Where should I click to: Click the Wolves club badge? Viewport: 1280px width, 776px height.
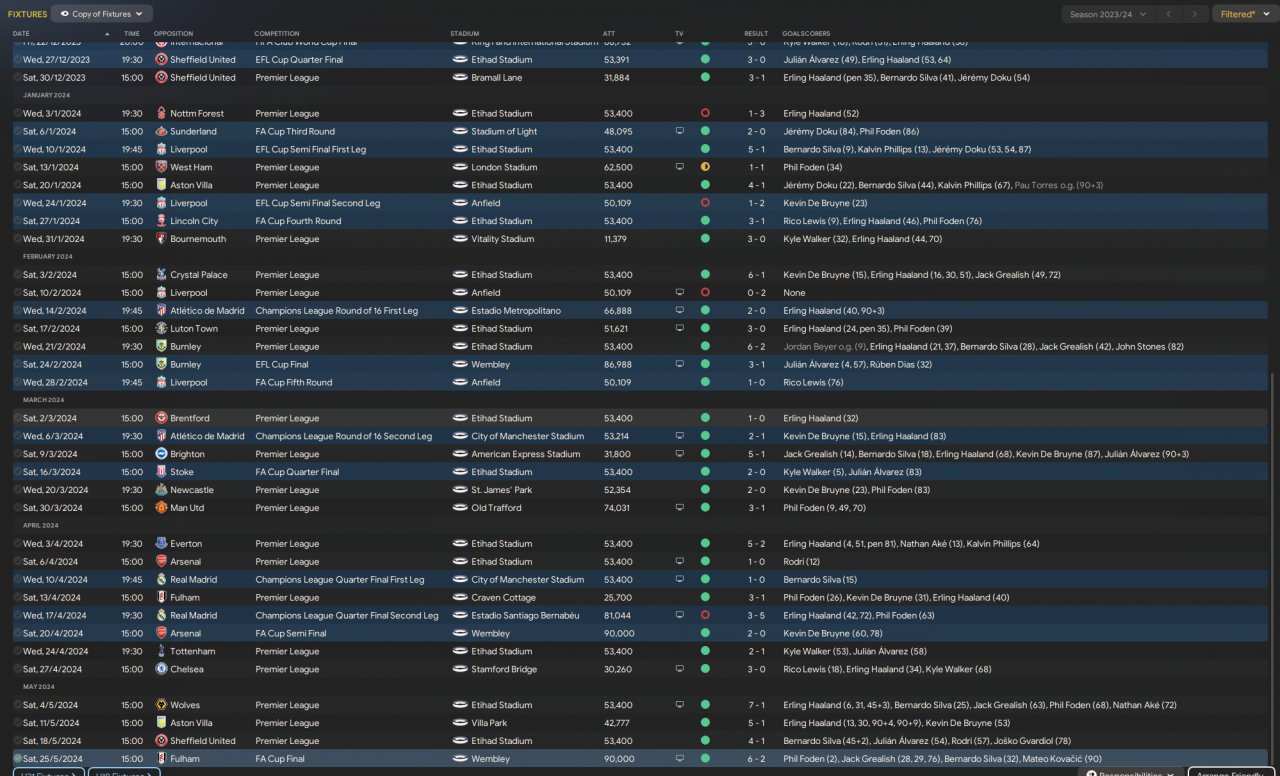tap(161, 705)
